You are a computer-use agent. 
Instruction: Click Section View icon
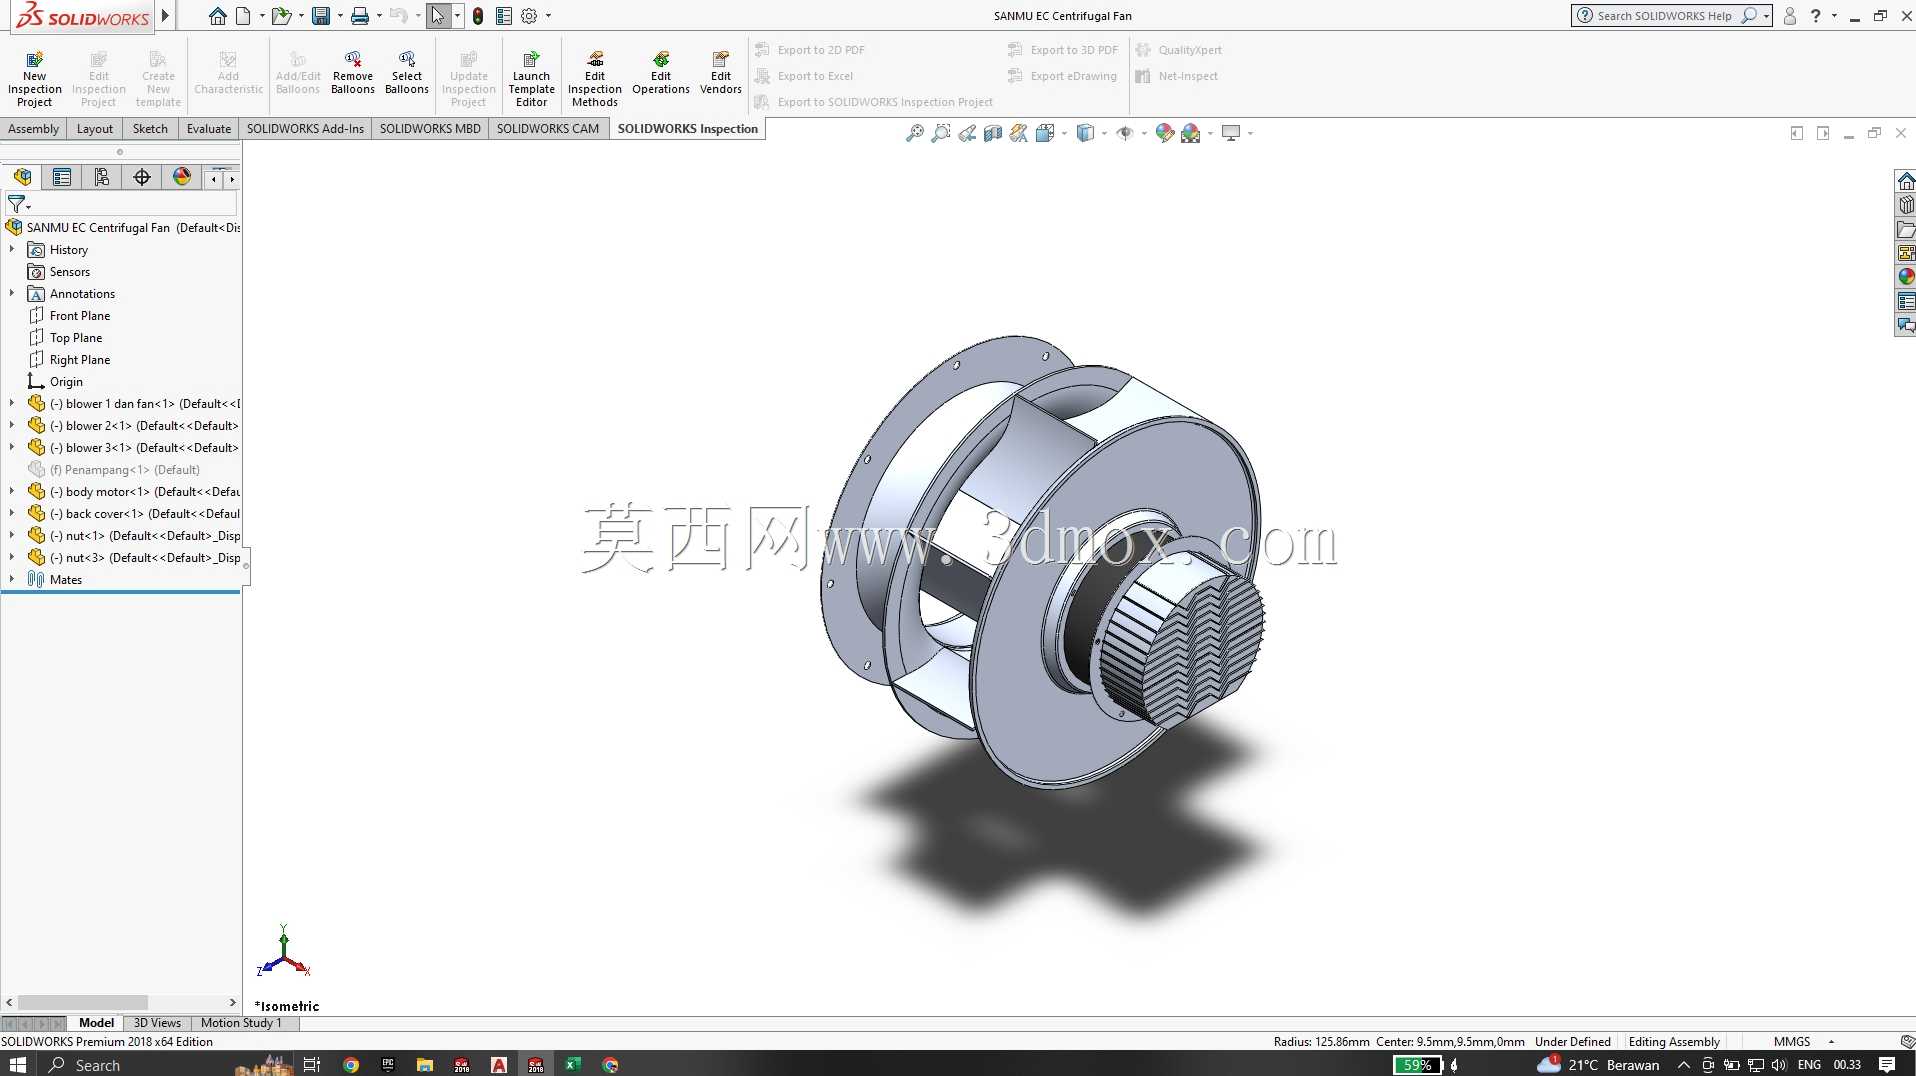click(993, 133)
